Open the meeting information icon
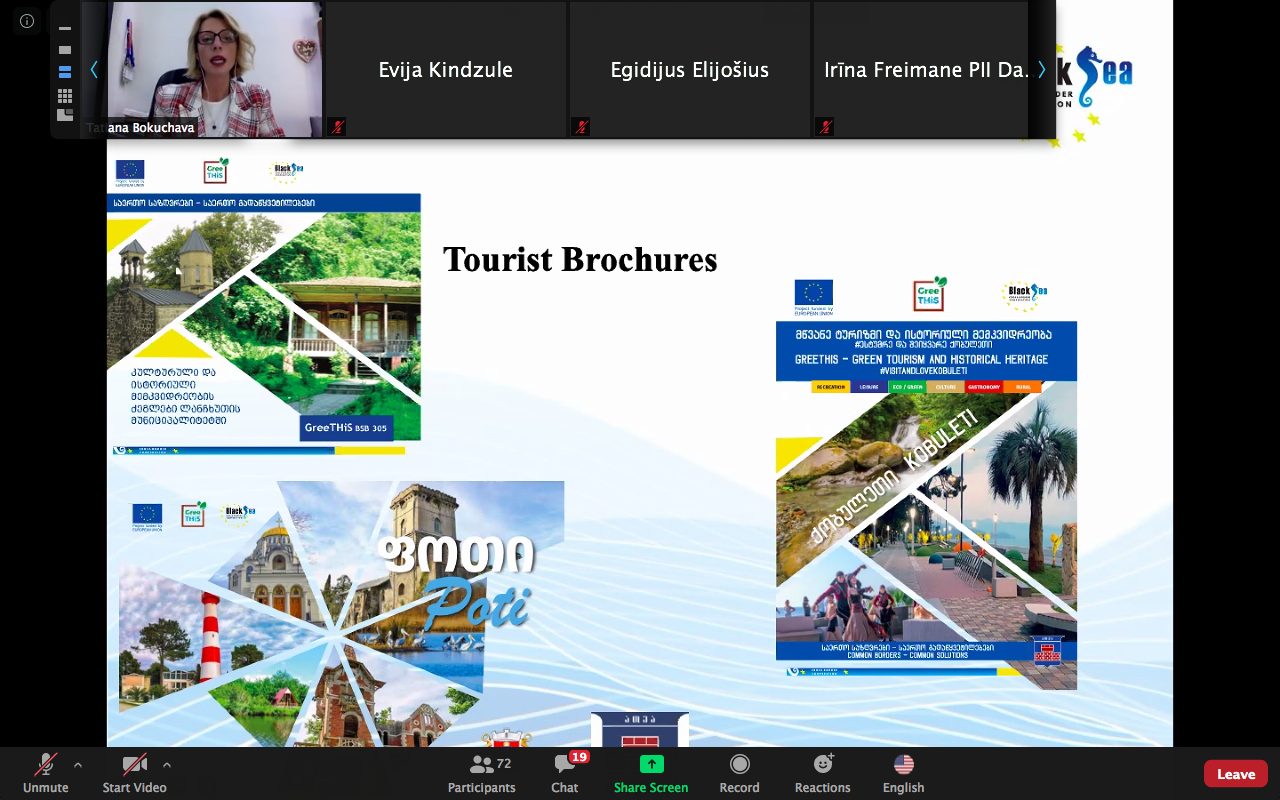The image size is (1280, 800). (27, 21)
